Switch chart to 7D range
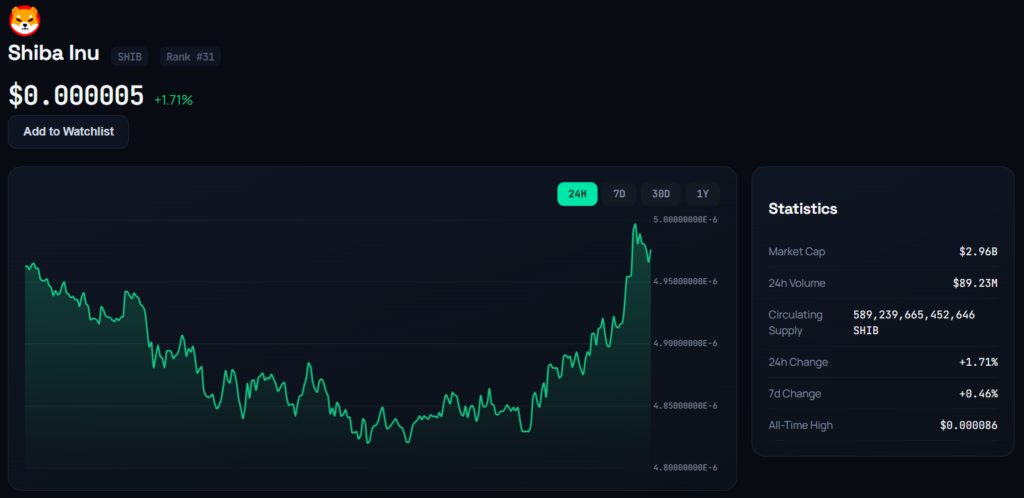1024x498 pixels. coord(619,194)
